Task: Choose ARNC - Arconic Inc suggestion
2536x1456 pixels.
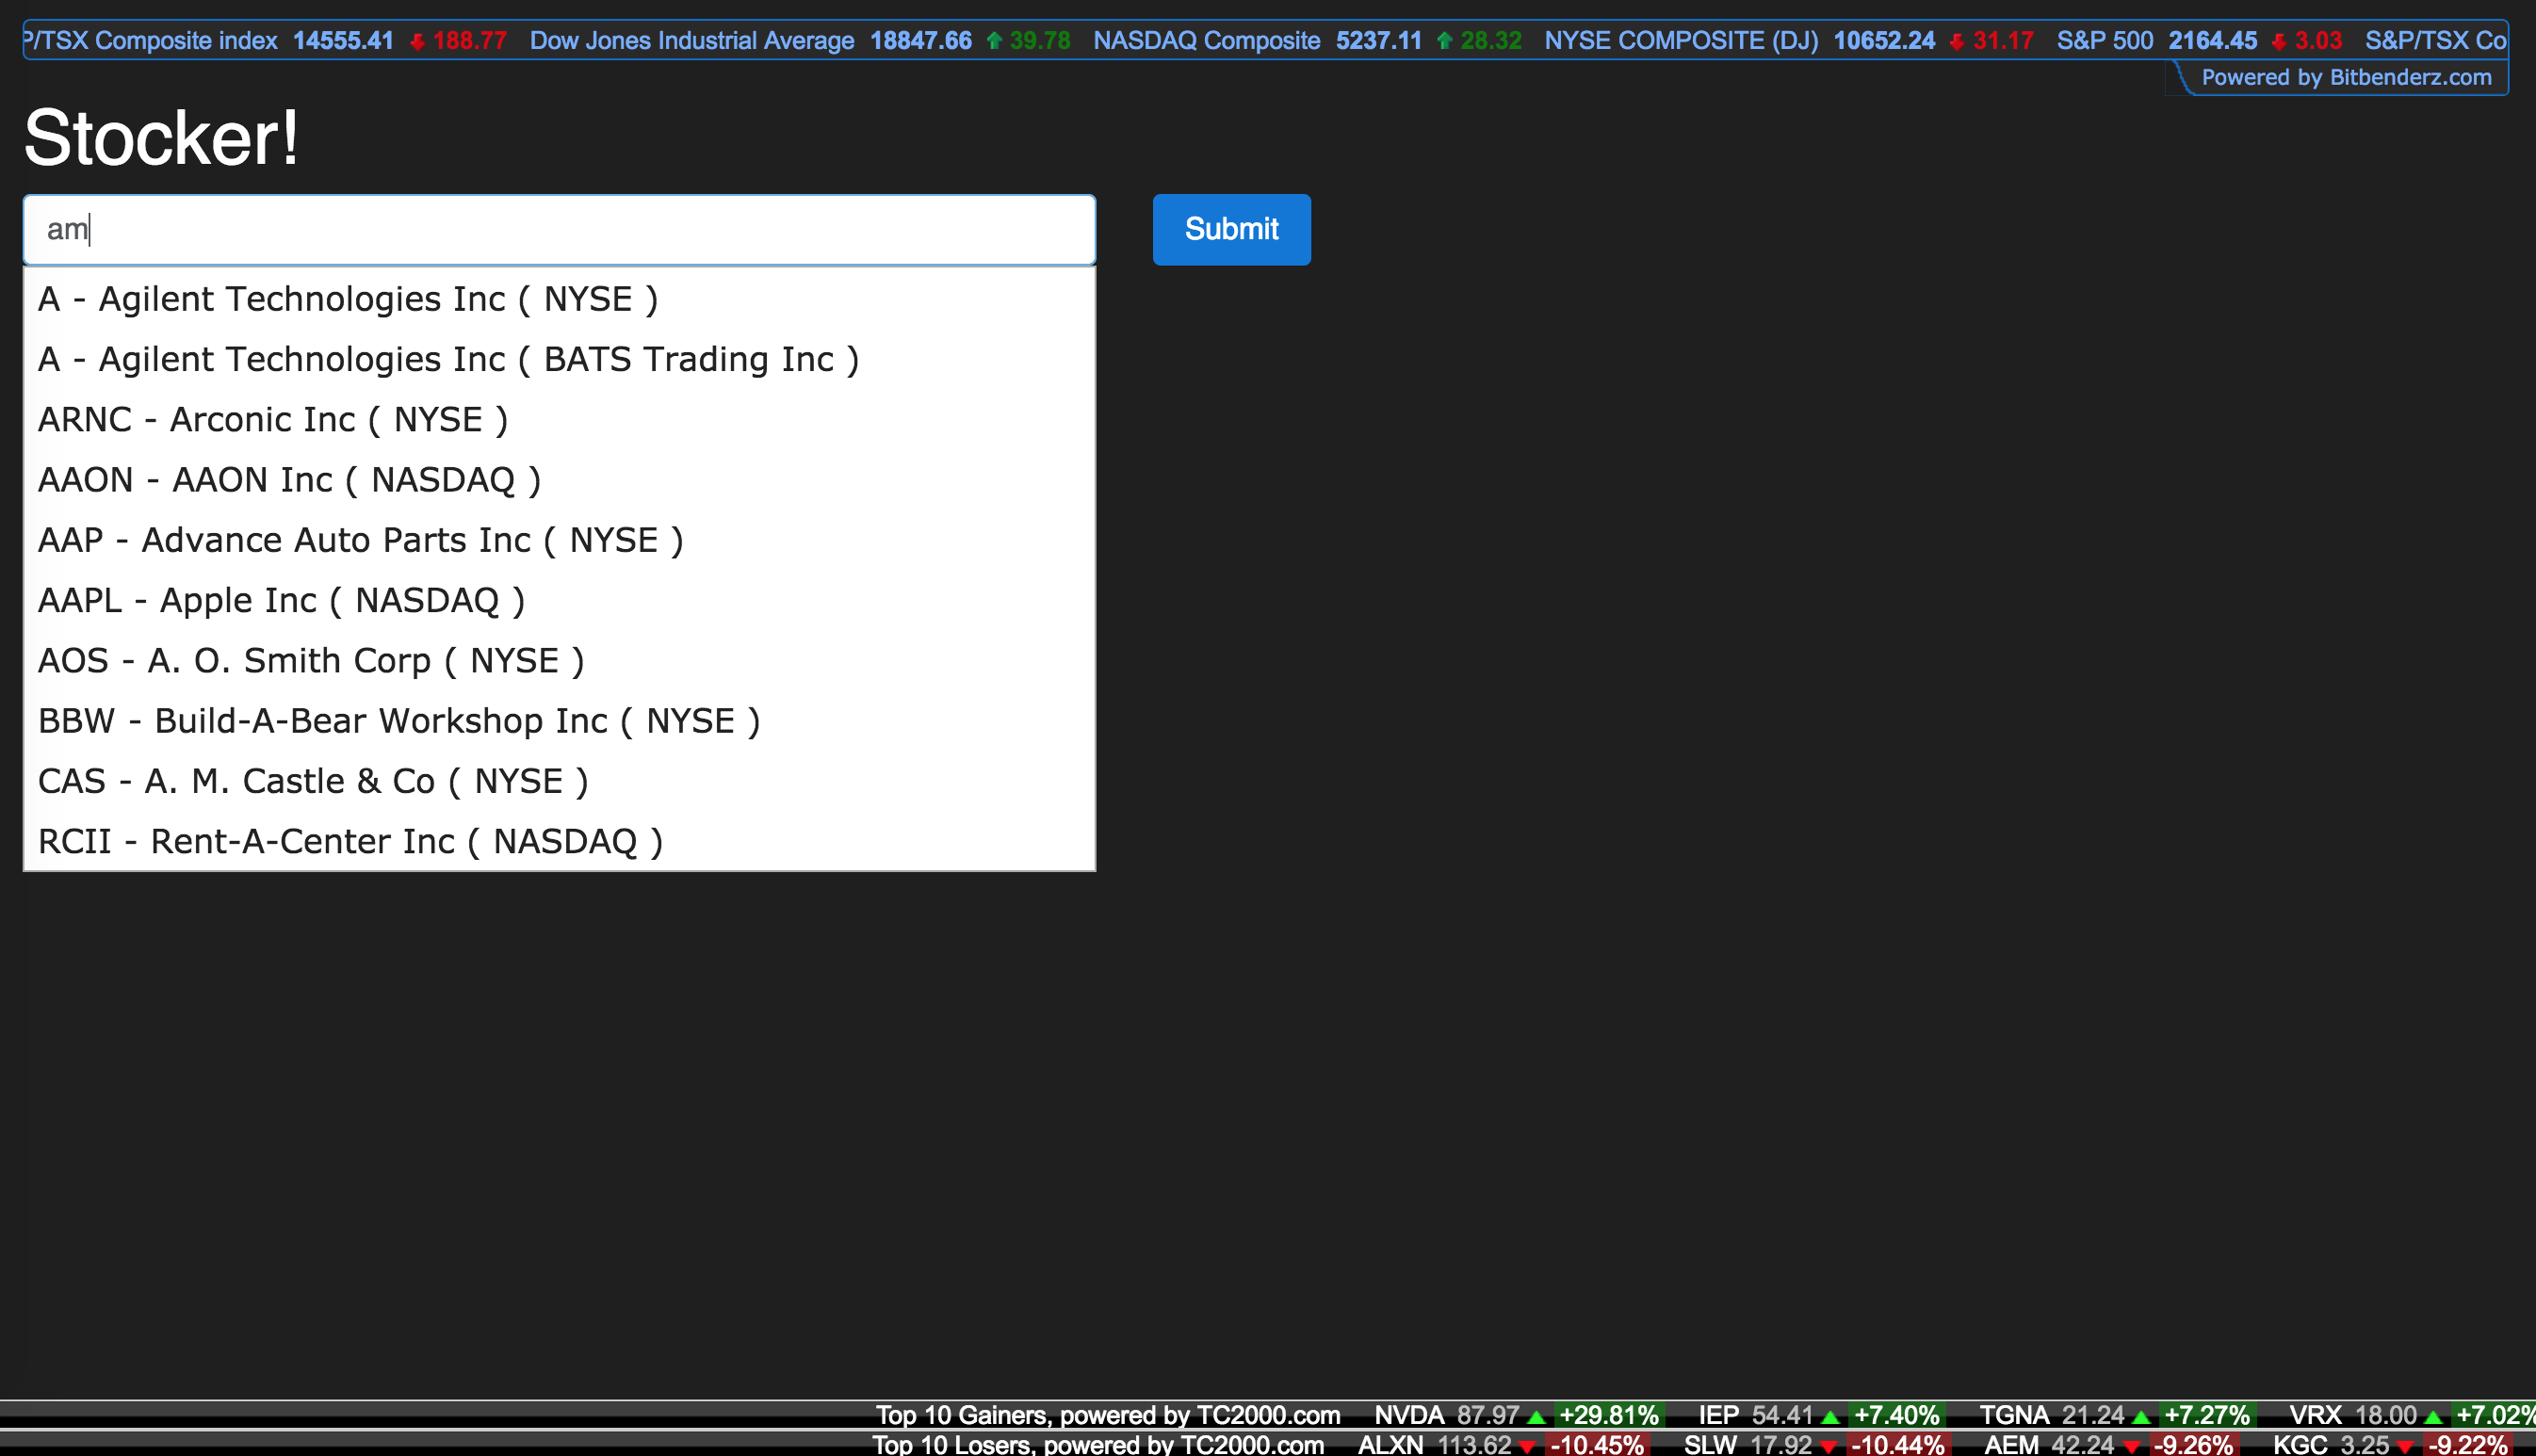Action: (x=273, y=419)
